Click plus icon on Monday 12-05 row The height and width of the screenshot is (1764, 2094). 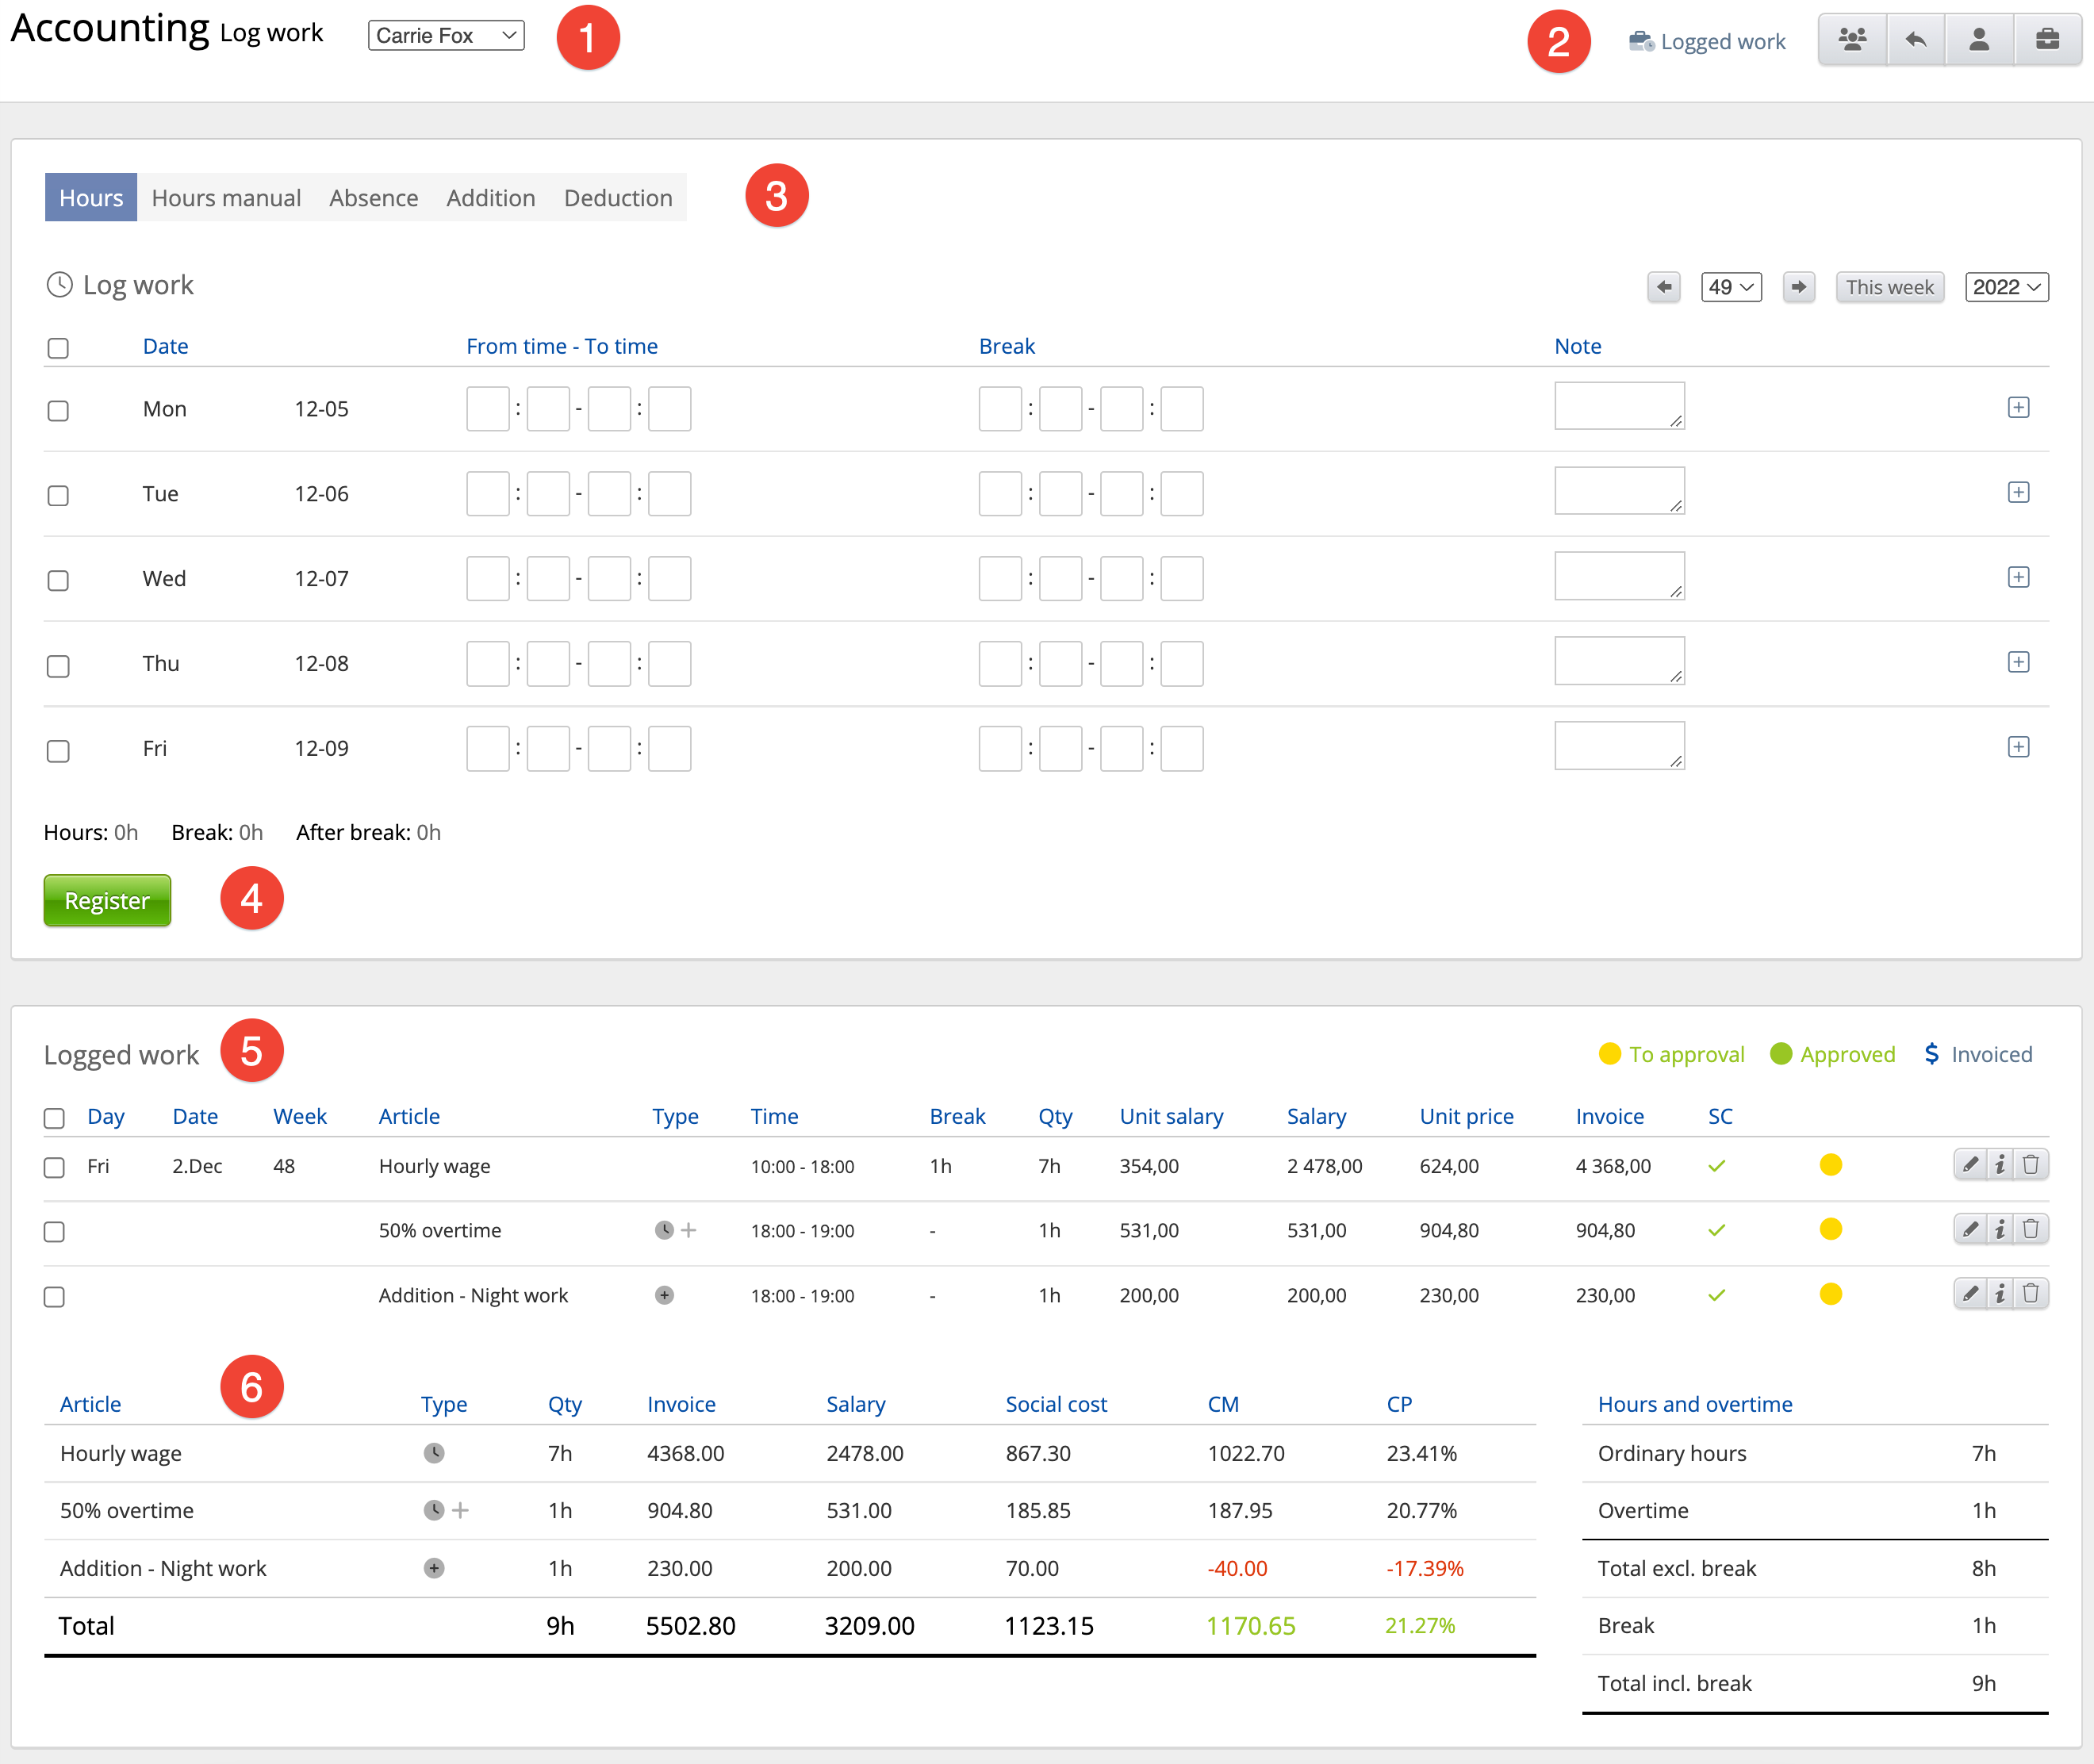click(x=2018, y=408)
